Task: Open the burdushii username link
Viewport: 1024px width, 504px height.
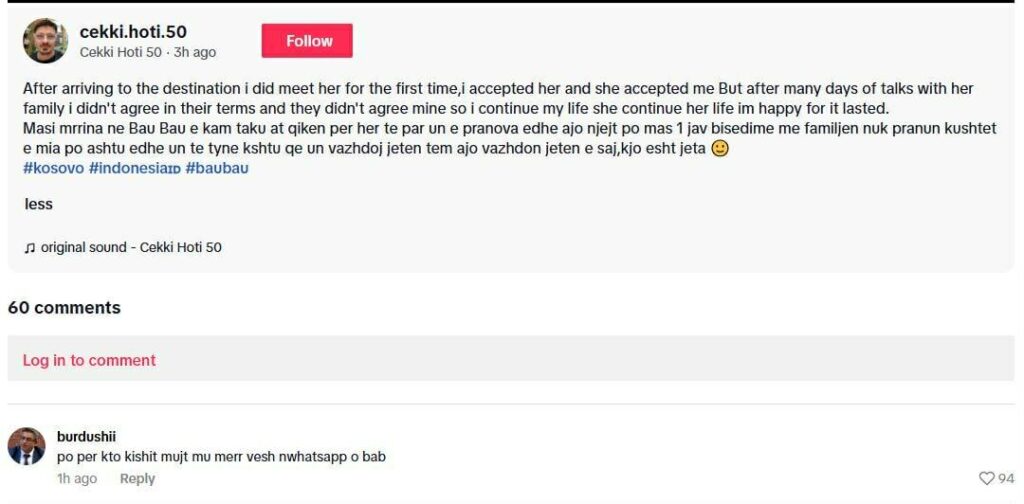Action: point(86,436)
